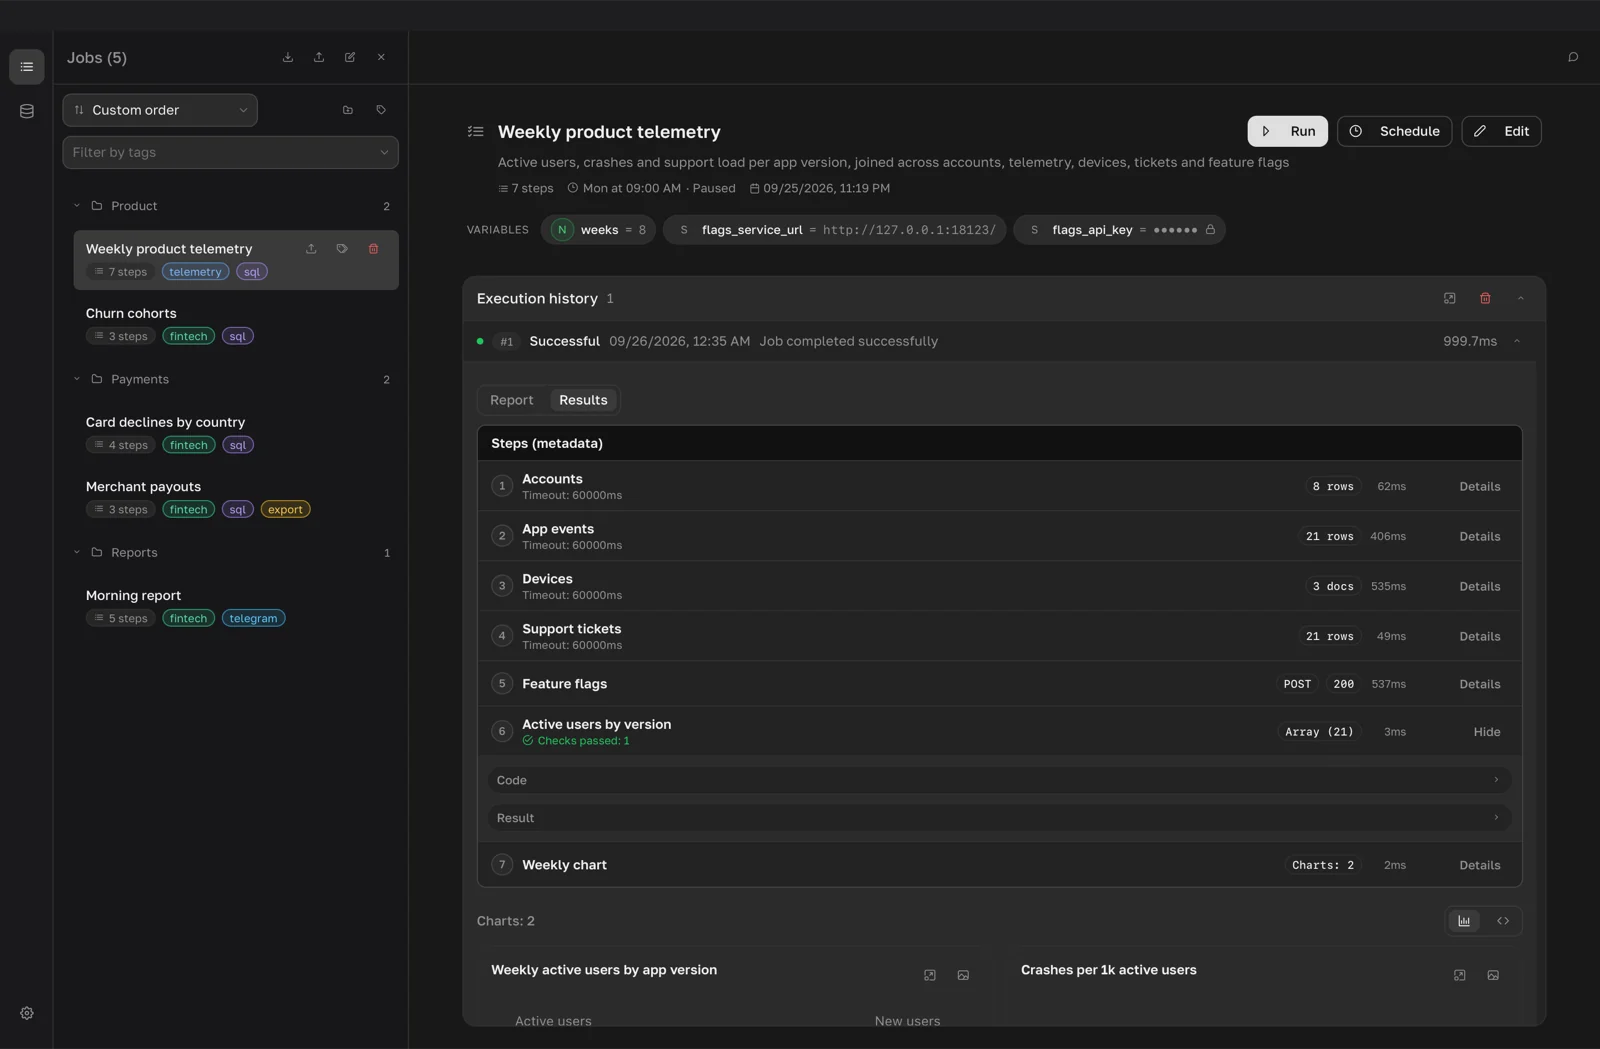Viewport: 1600px width, 1049px height.
Task: Switch to code view toggle
Action: pyautogui.click(x=1503, y=921)
